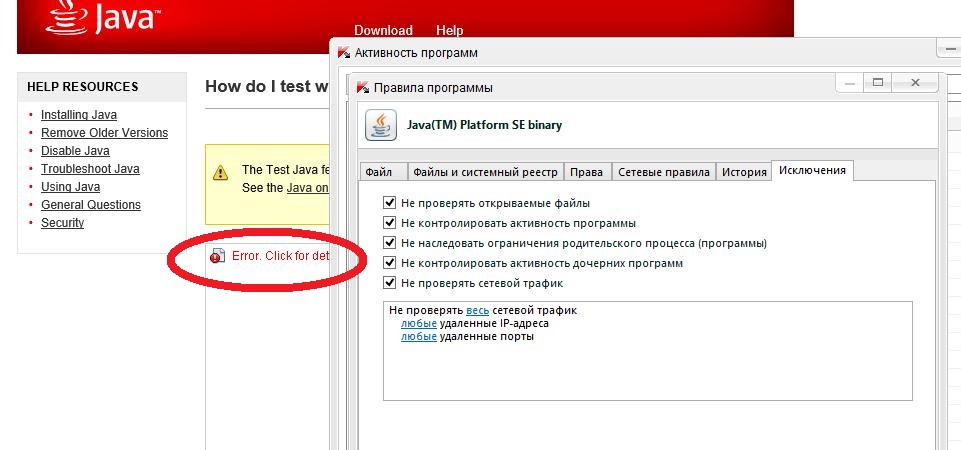Open Remove Older Versions link
The image size is (961, 450).
[x=104, y=132]
